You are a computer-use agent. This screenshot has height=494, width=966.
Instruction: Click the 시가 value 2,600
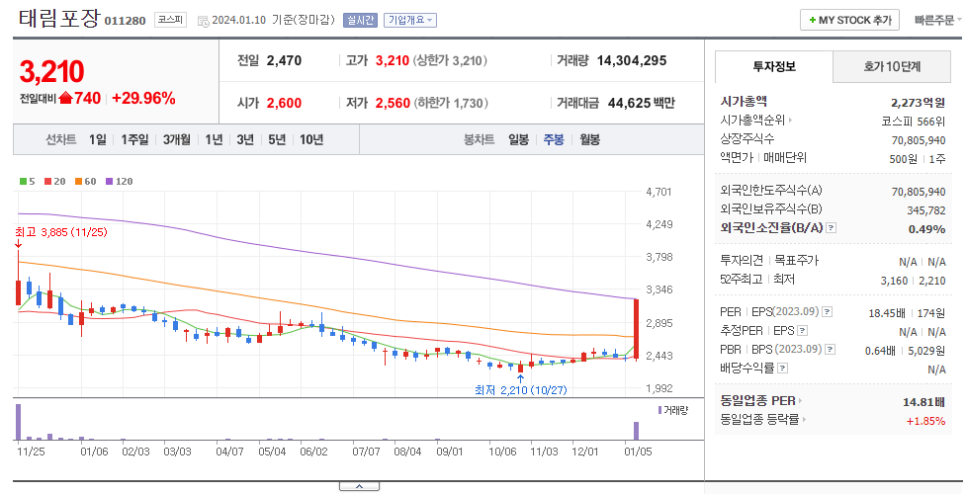click(284, 103)
